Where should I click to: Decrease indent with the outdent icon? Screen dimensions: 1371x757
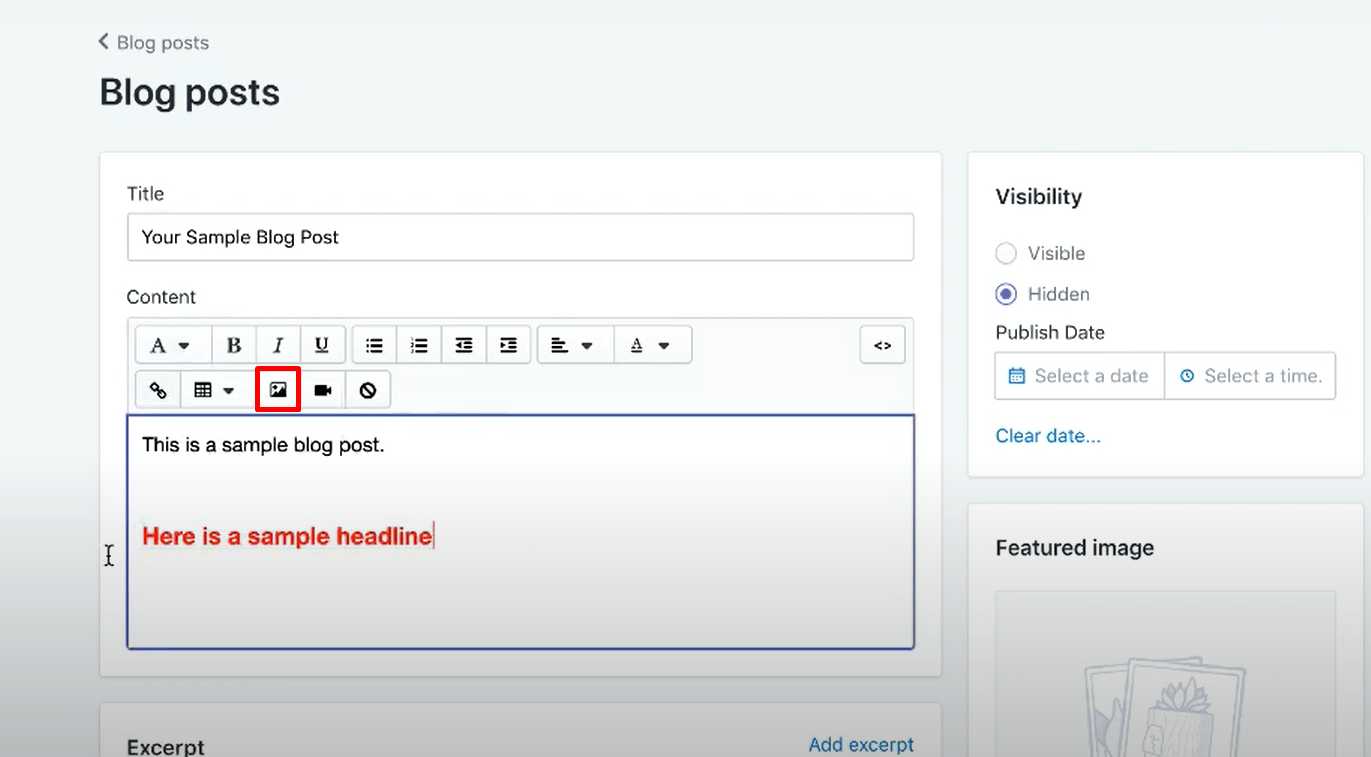coord(464,345)
